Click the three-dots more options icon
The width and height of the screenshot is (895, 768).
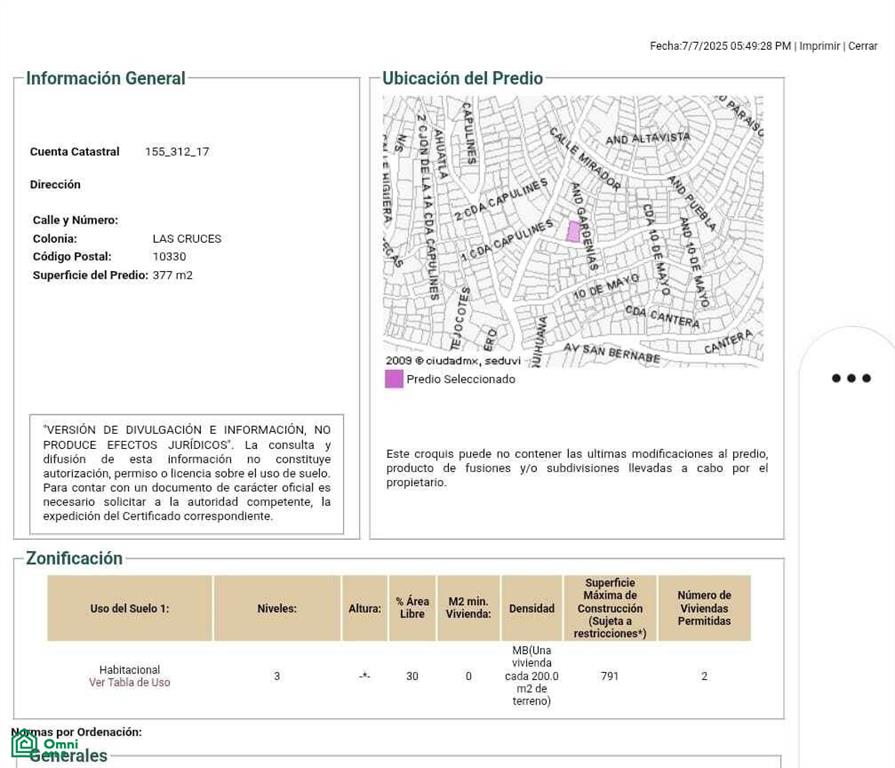click(x=851, y=378)
